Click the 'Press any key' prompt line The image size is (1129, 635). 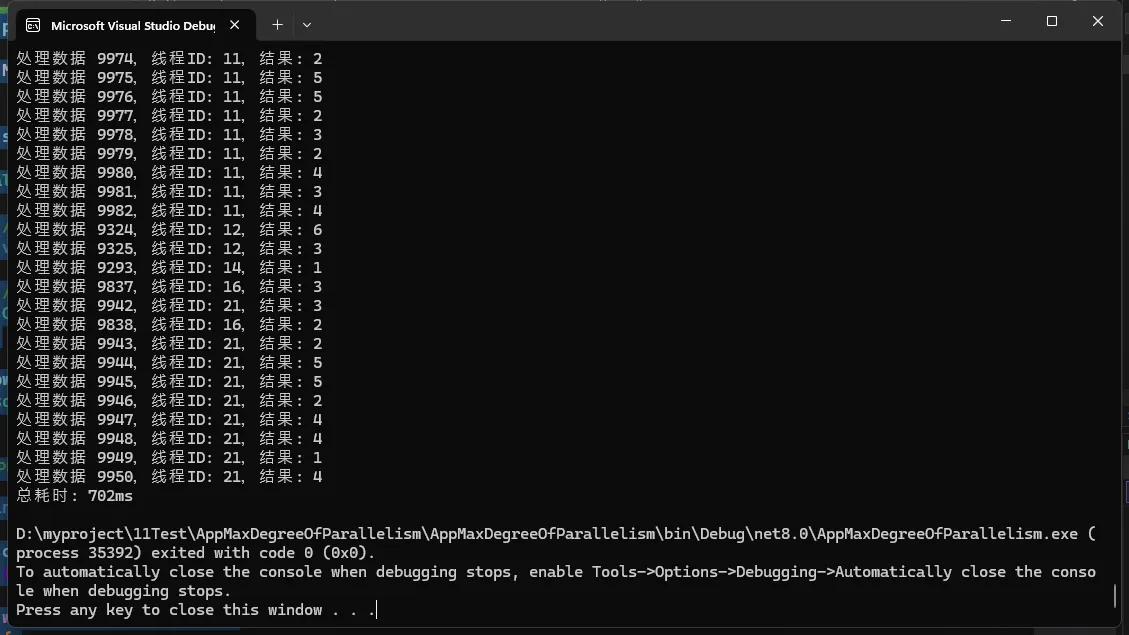[196, 610]
